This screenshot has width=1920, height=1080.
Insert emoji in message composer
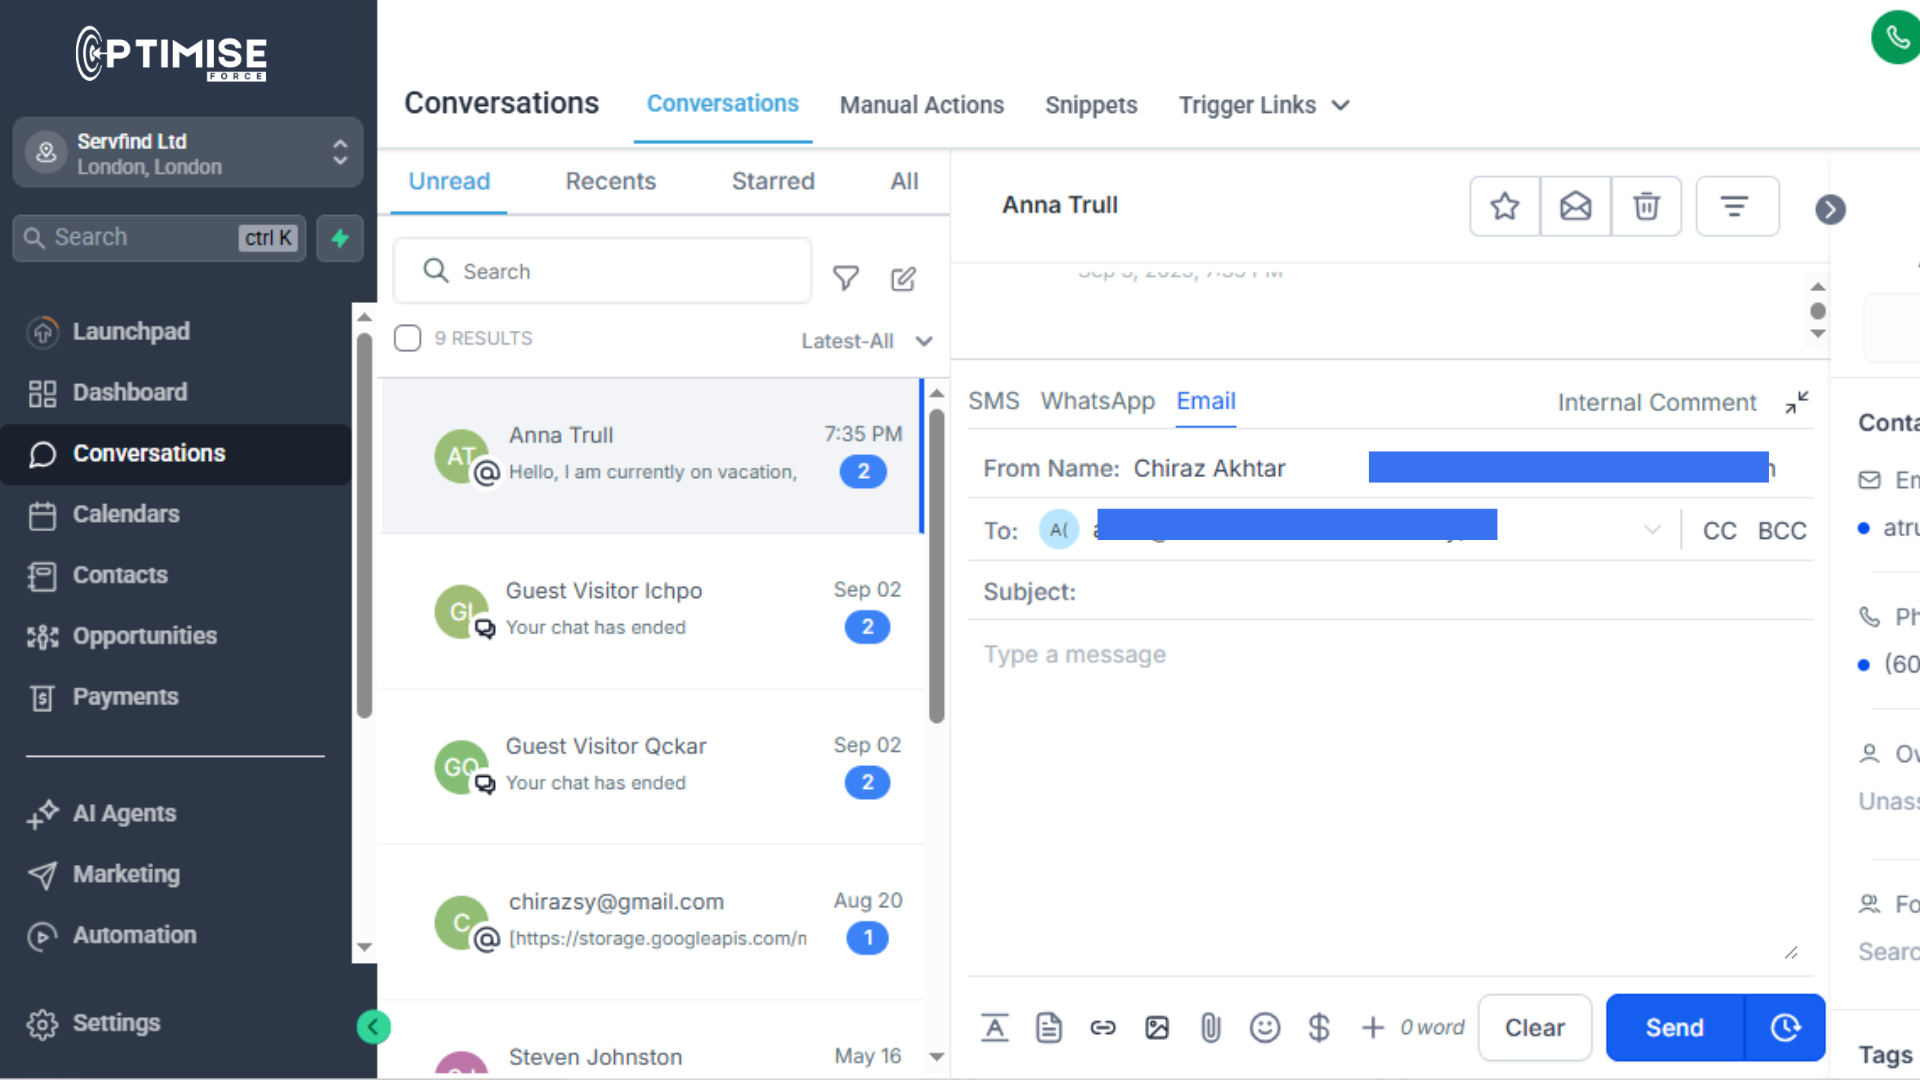tap(1264, 1027)
